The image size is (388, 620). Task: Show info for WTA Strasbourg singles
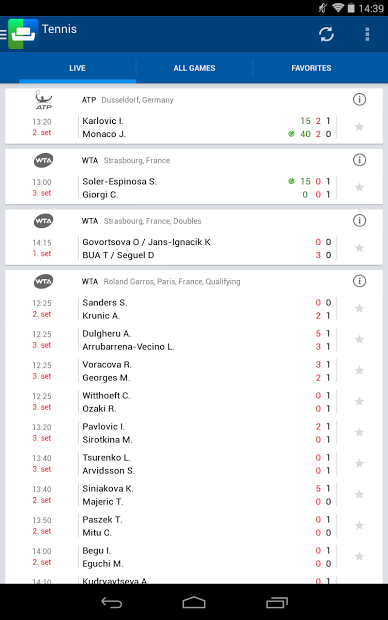tap(359, 160)
